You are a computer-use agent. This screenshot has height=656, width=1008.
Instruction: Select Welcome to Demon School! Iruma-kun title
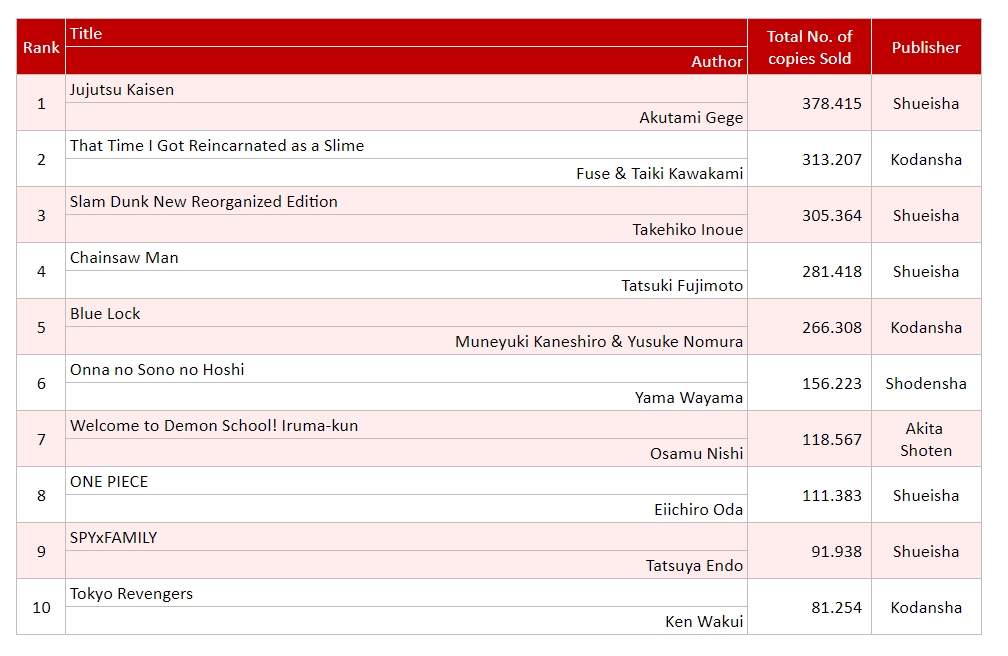(x=213, y=426)
